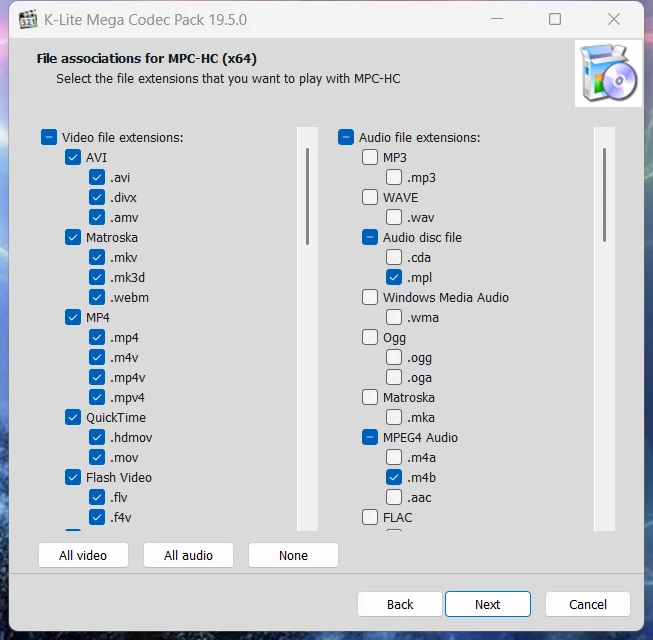This screenshot has width=653, height=640.
Task: Toggle the Video file extensions group checkbox
Action: (x=49, y=137)
